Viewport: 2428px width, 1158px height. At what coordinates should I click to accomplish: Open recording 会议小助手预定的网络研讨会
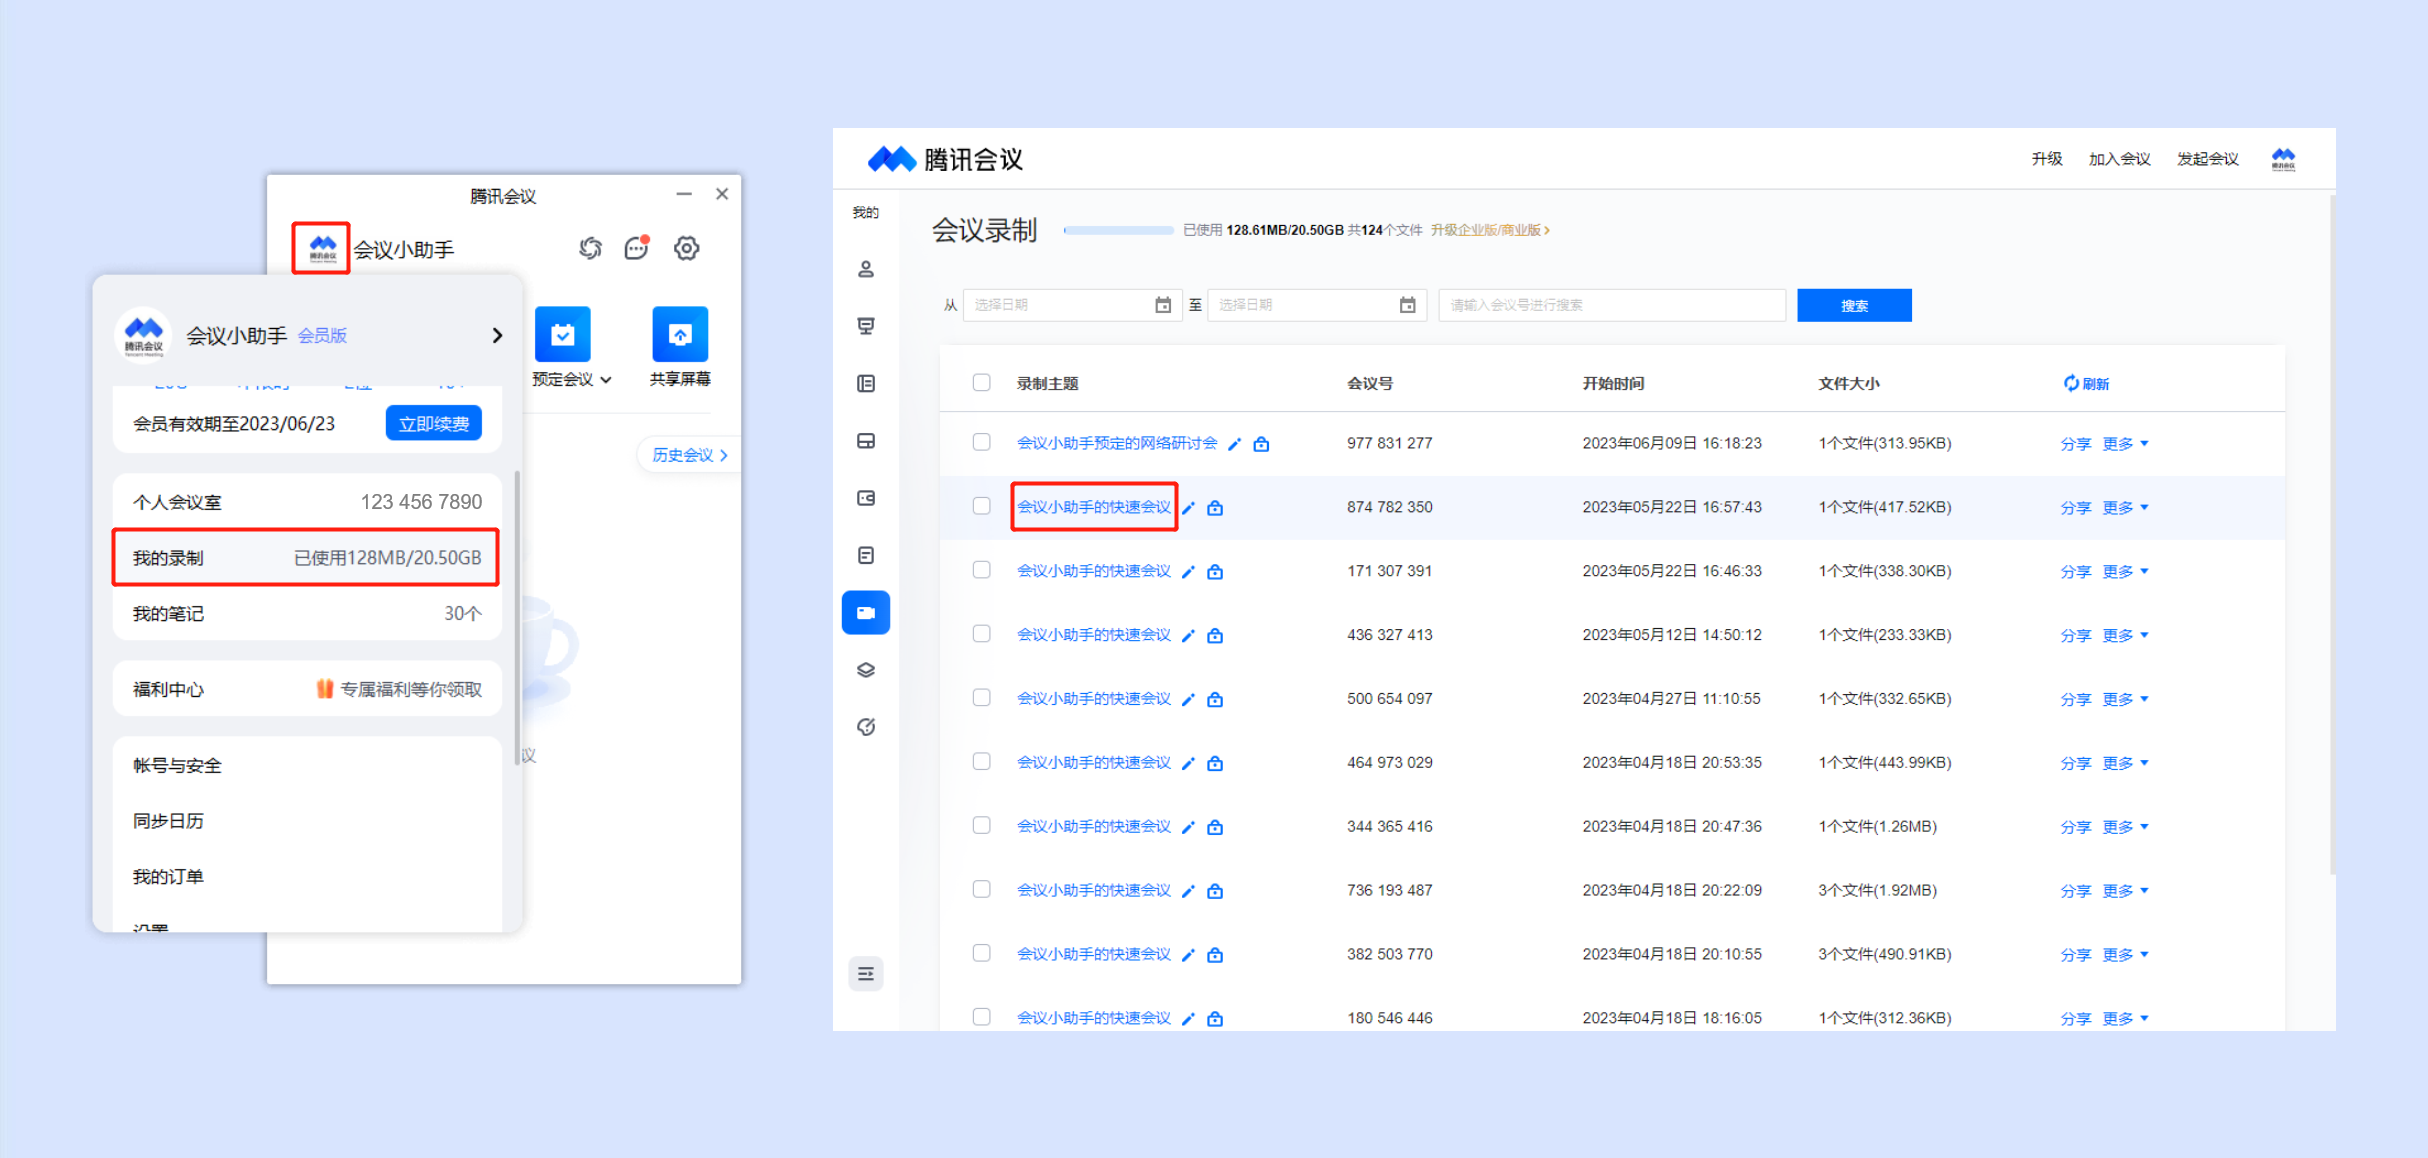click(x=1116, y=443)
